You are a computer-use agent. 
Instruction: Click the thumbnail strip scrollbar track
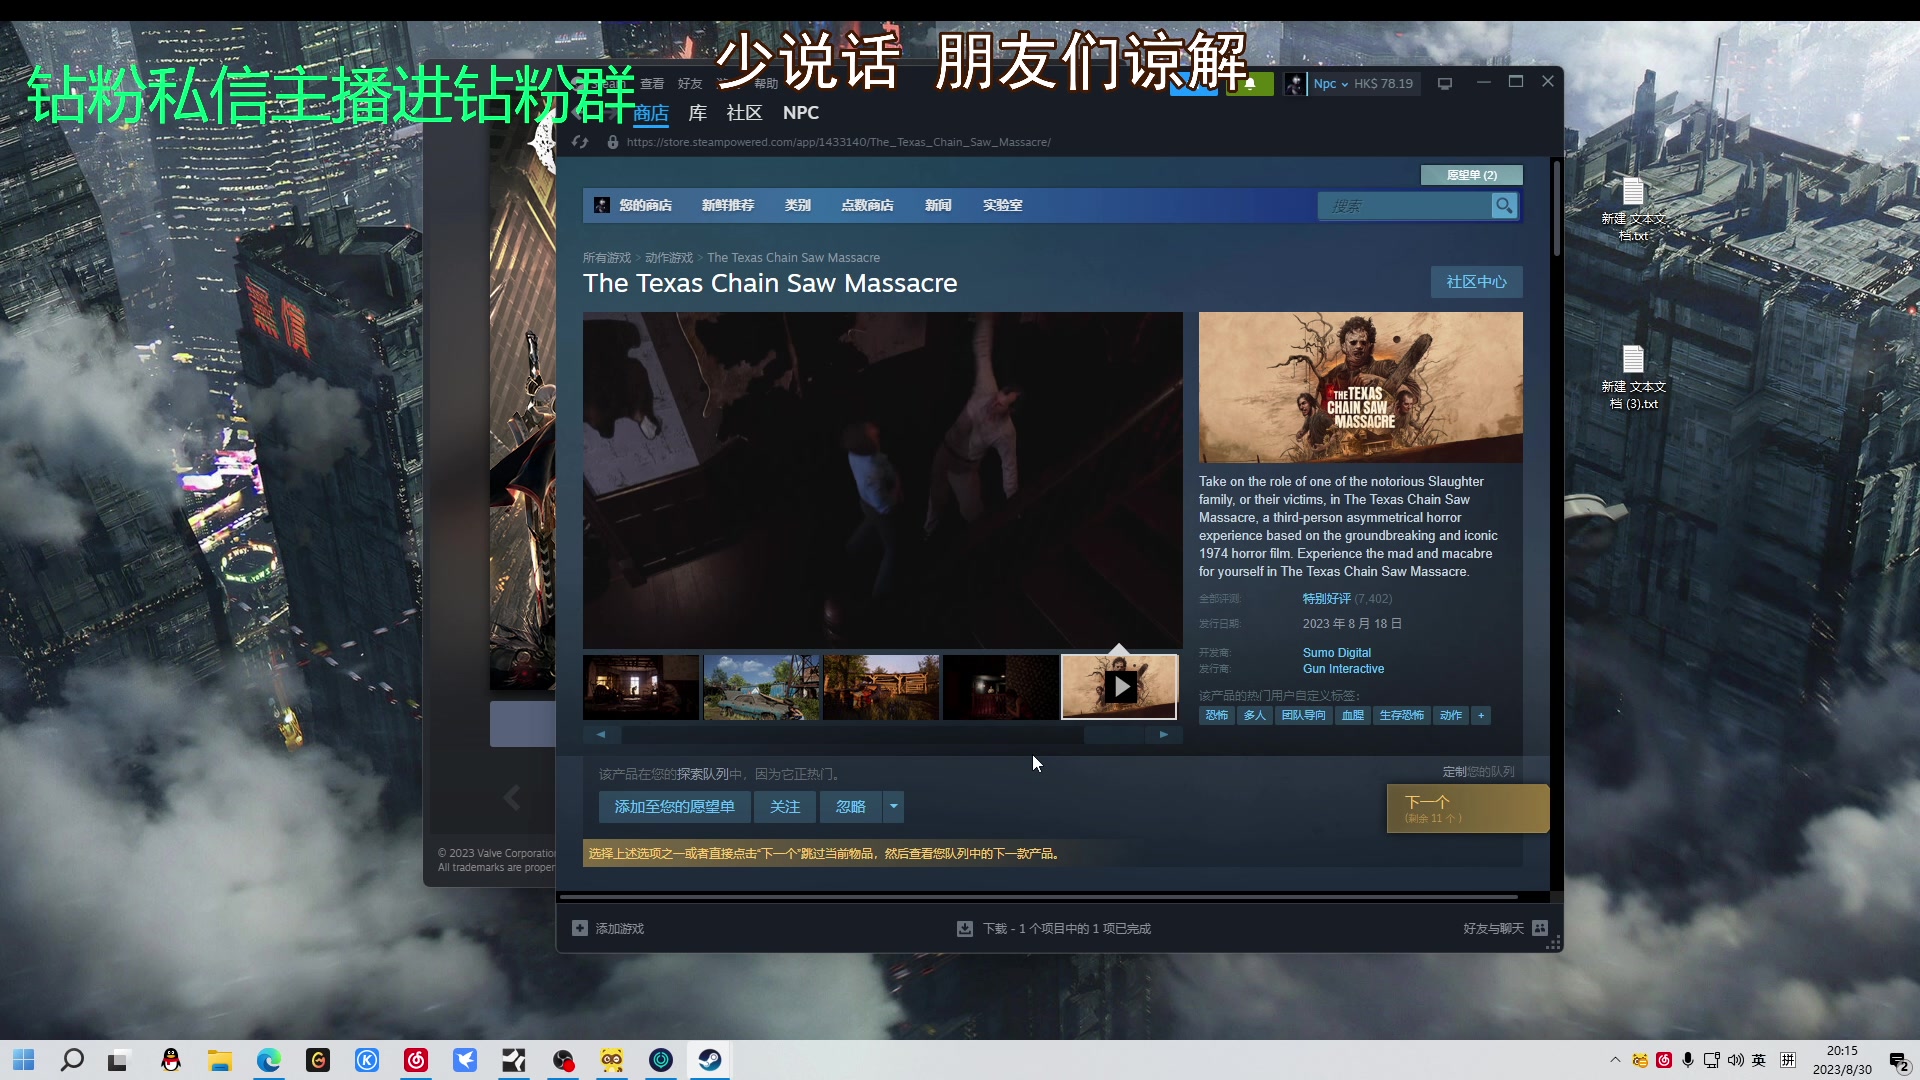click(850, 734)
